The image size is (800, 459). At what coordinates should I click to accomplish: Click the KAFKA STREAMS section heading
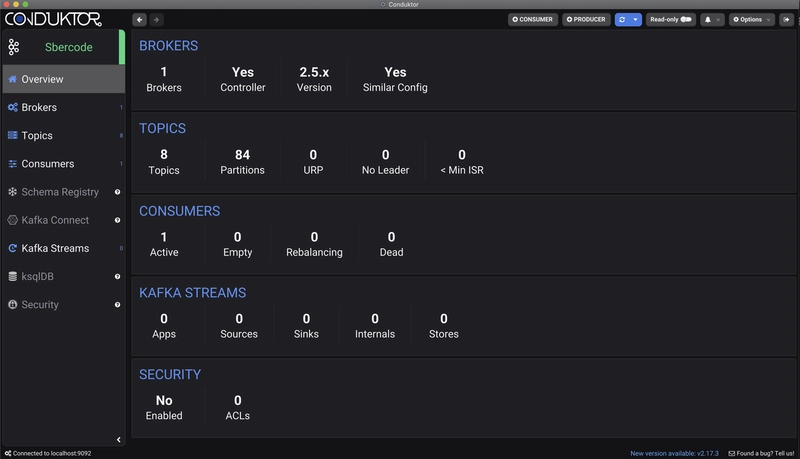[x=192, y=293]
